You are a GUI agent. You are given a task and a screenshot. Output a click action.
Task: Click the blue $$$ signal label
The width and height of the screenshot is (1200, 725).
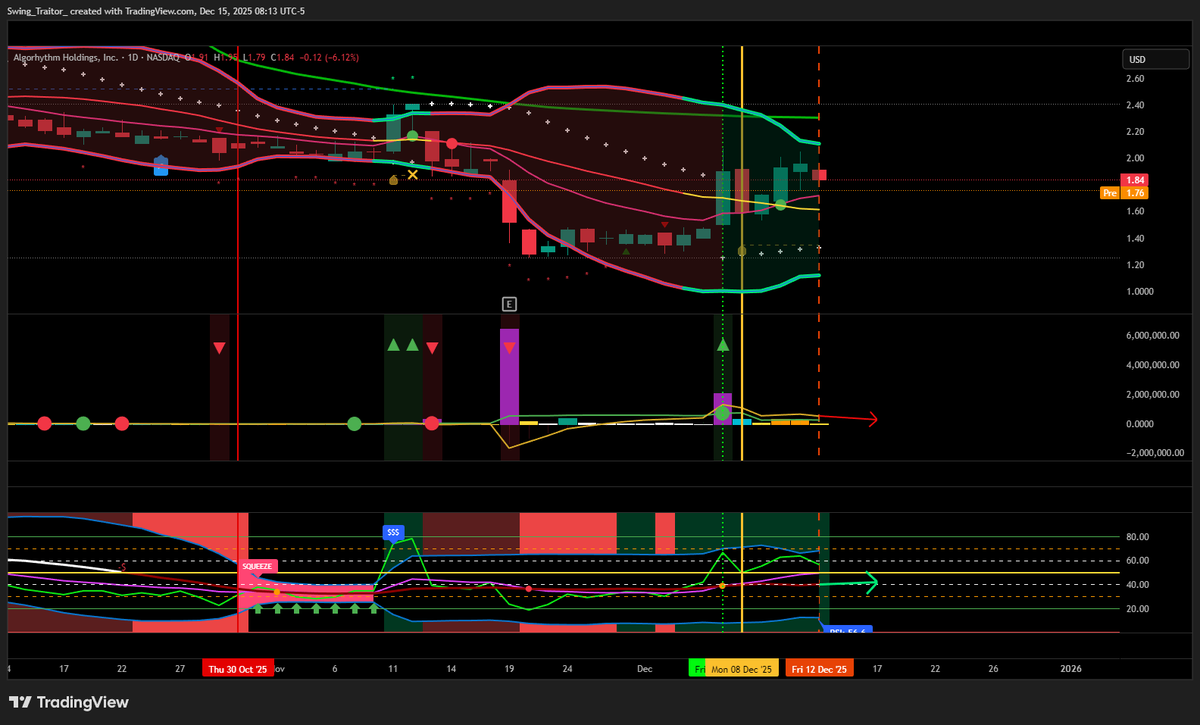[x=393, y=533]
